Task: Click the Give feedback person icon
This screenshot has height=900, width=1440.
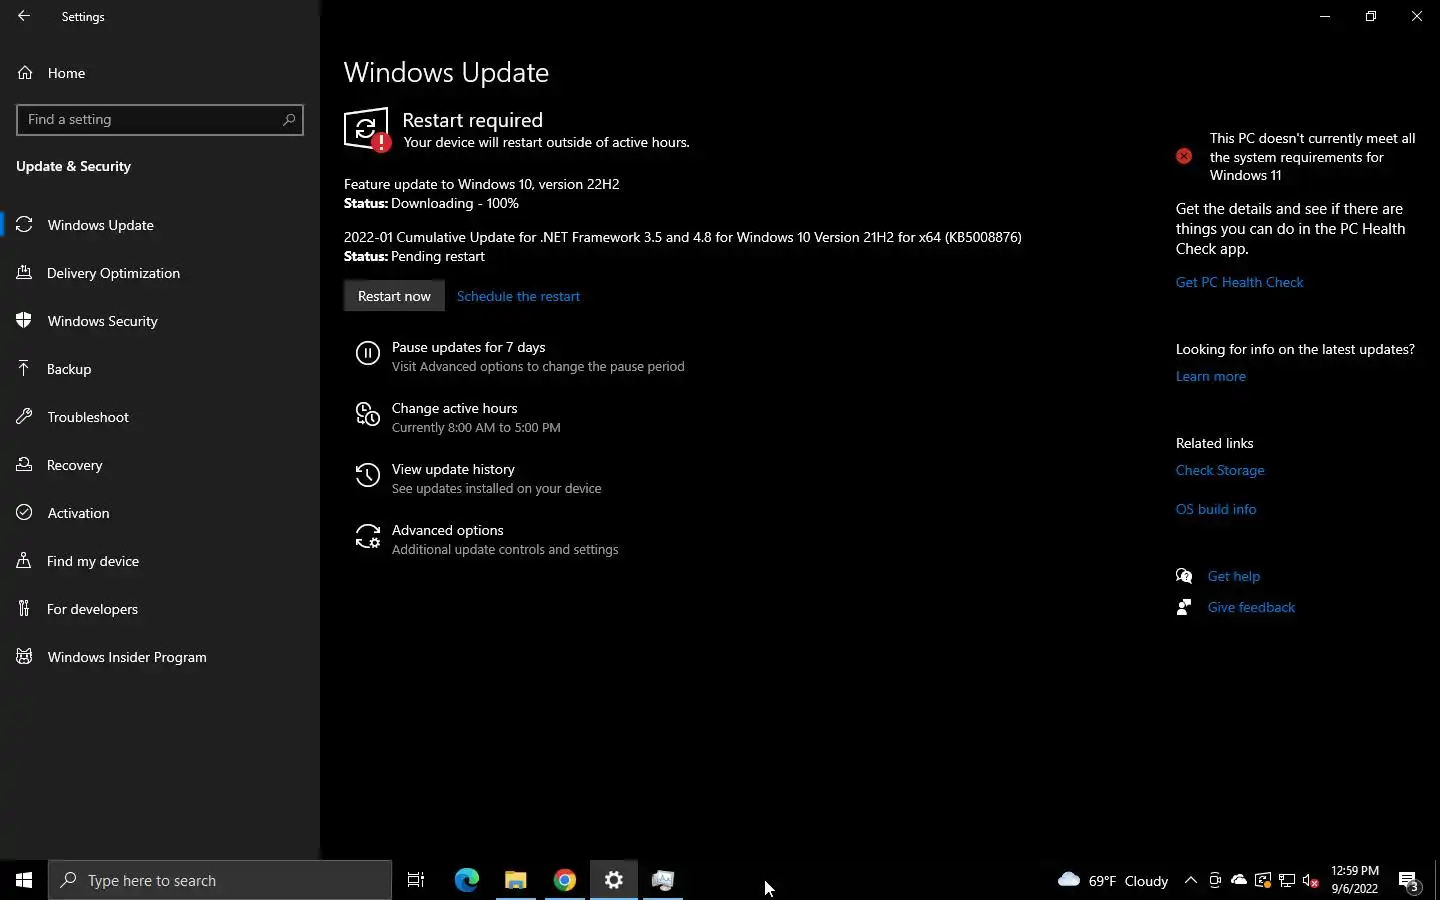Action: tap(1184, 607)
